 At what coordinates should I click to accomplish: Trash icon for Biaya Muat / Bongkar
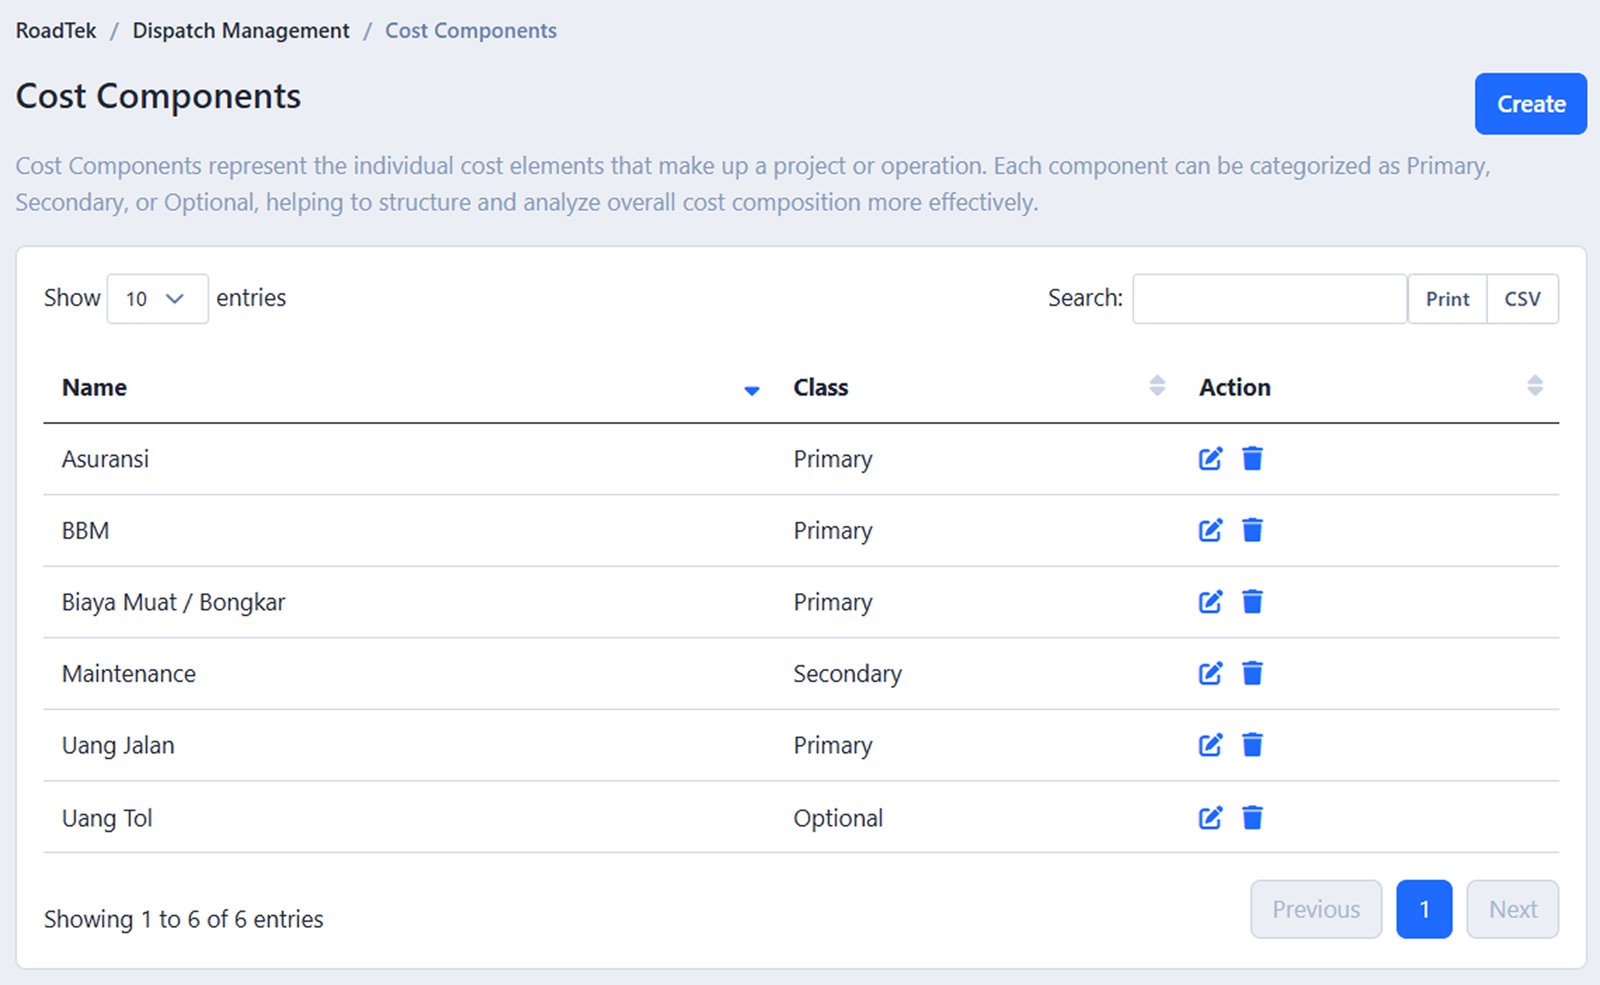click(1252, 602)
